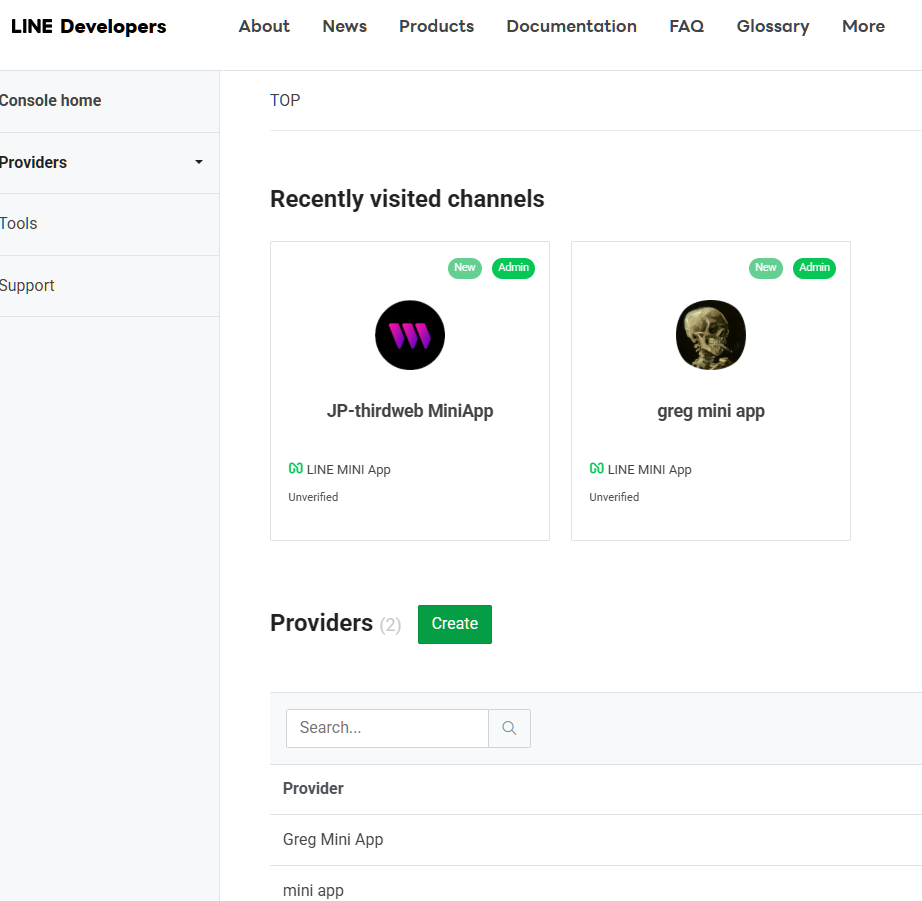Viewport: 922px width, 901px height.
Task: Click the New badge on greg mini app
Action: [766, 268]
